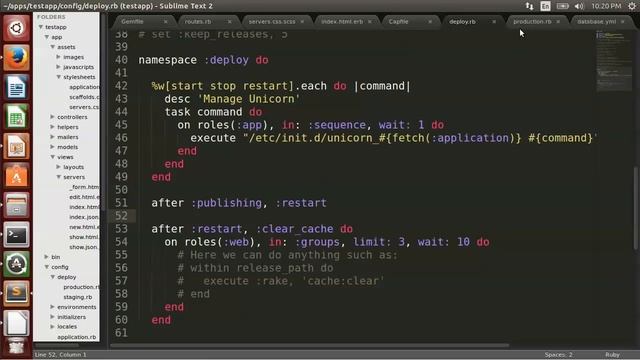The image size is (640, 360).
Task: Open LibreOffice Calc from the launcher
Action: coord(16,117)
